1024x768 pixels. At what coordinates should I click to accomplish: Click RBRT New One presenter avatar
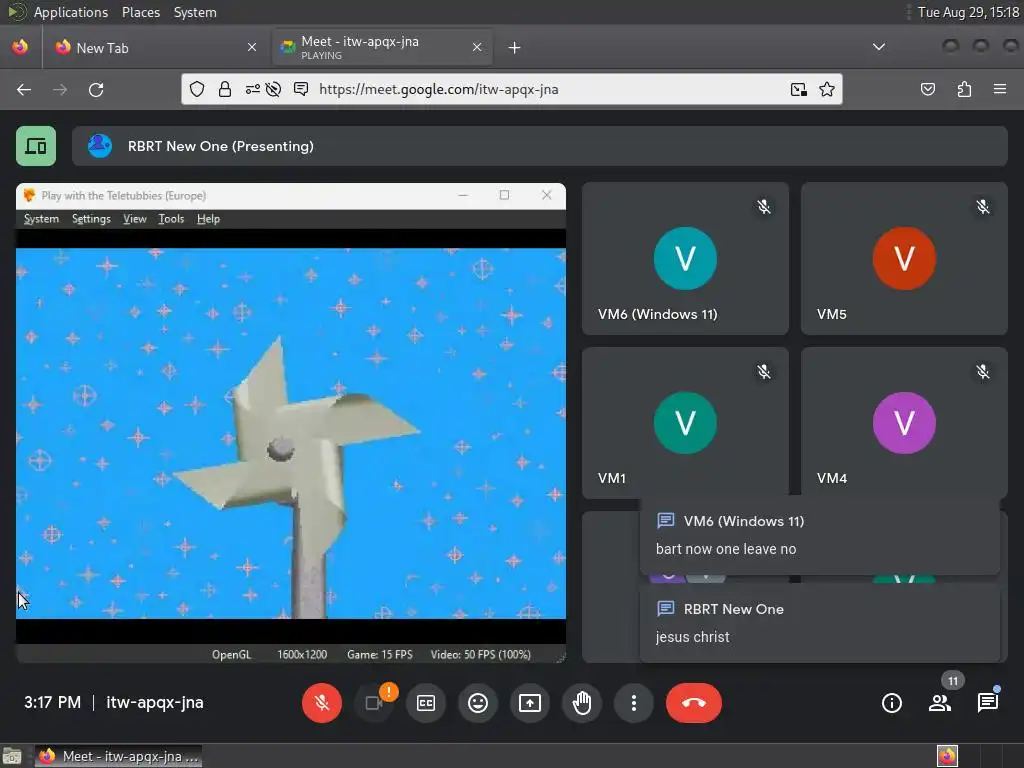pyautogui.click(x=100, y=146)
